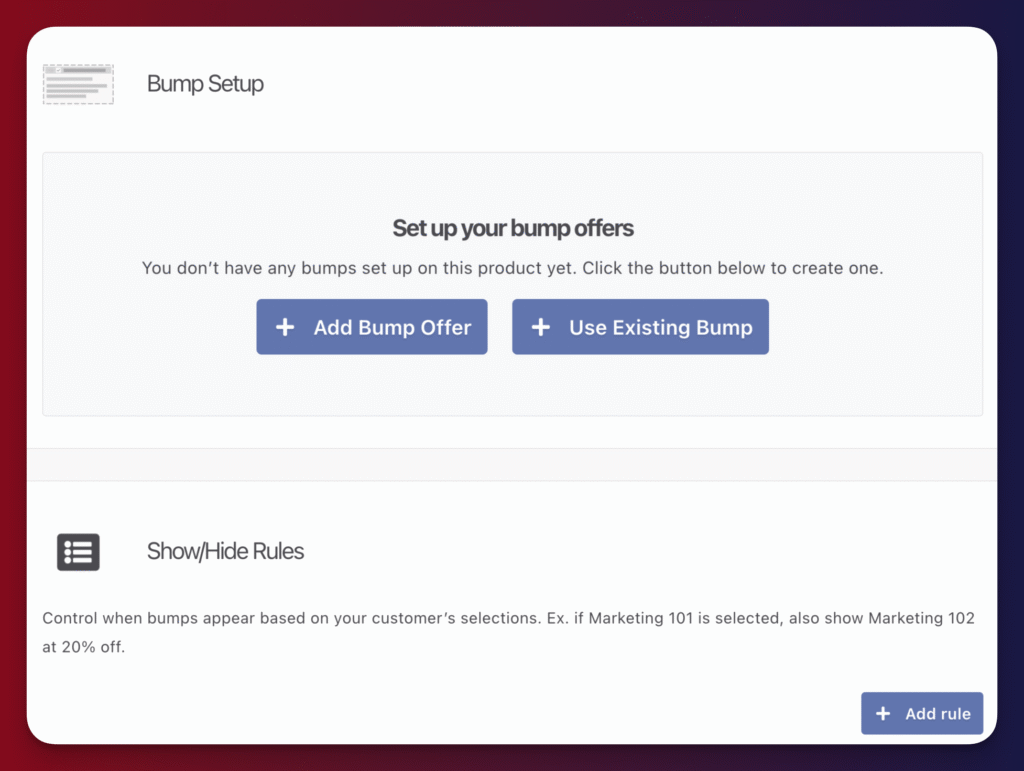Click the 'You don't have any bumps' message

point(512,268)
